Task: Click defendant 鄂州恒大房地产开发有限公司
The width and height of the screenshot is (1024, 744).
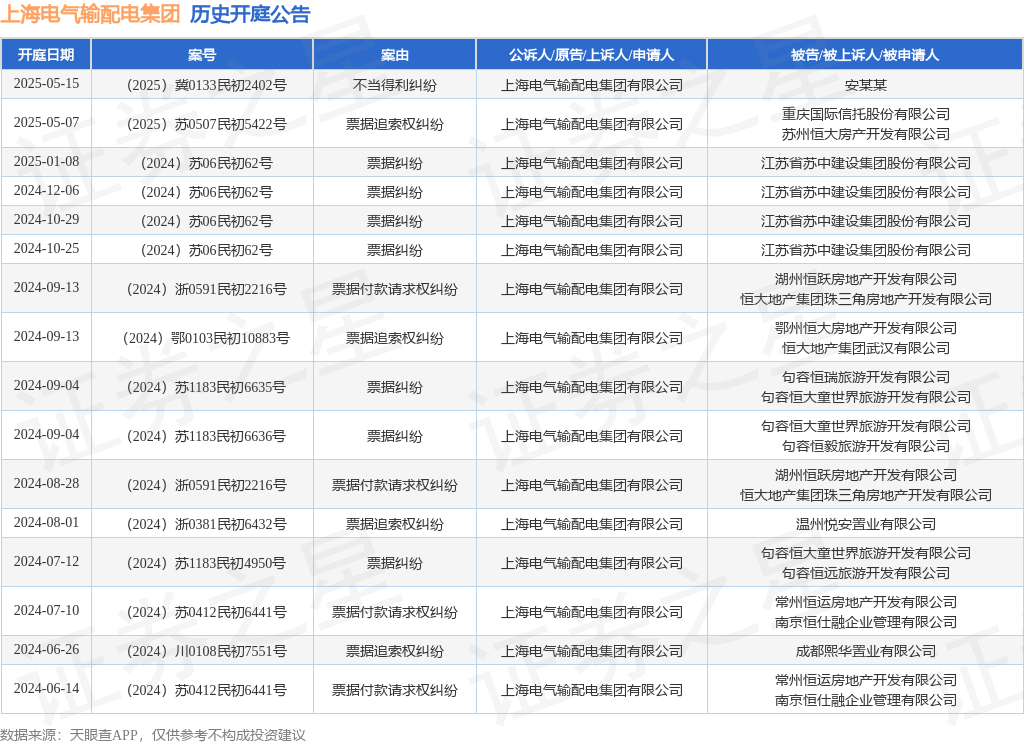Action: click(865, 328)
